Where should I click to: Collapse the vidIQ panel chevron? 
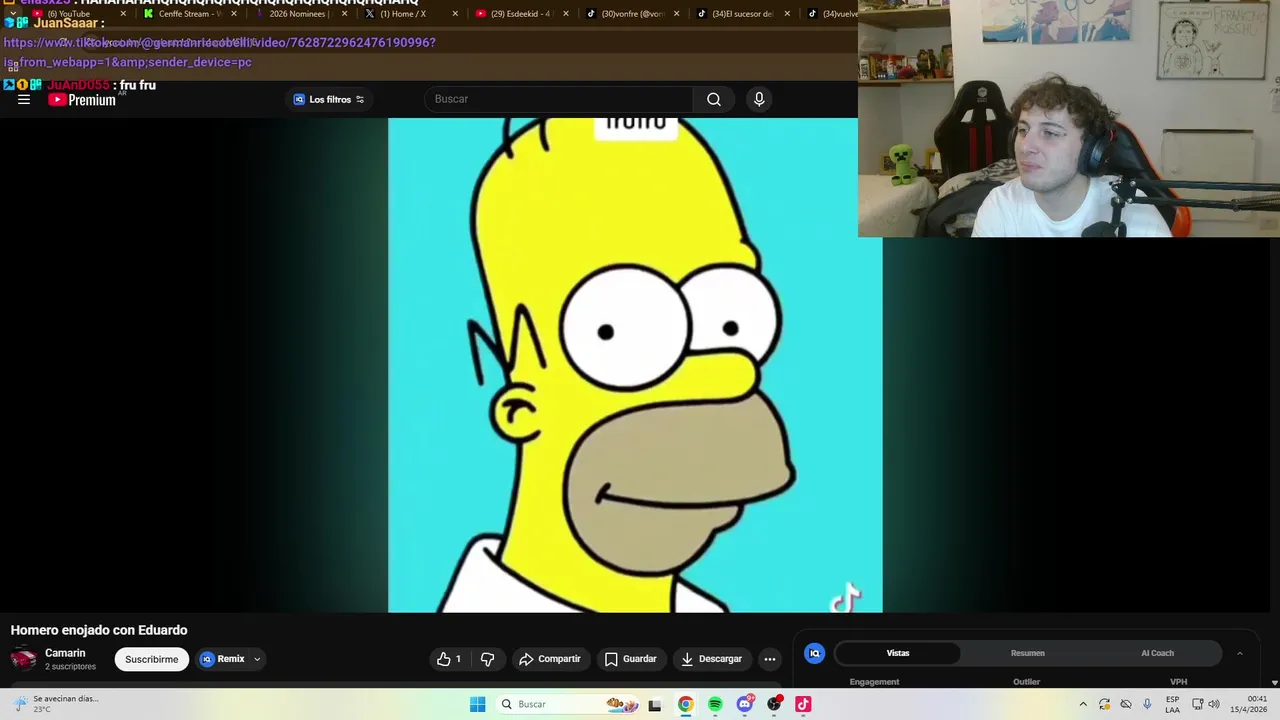[1240, 653]
